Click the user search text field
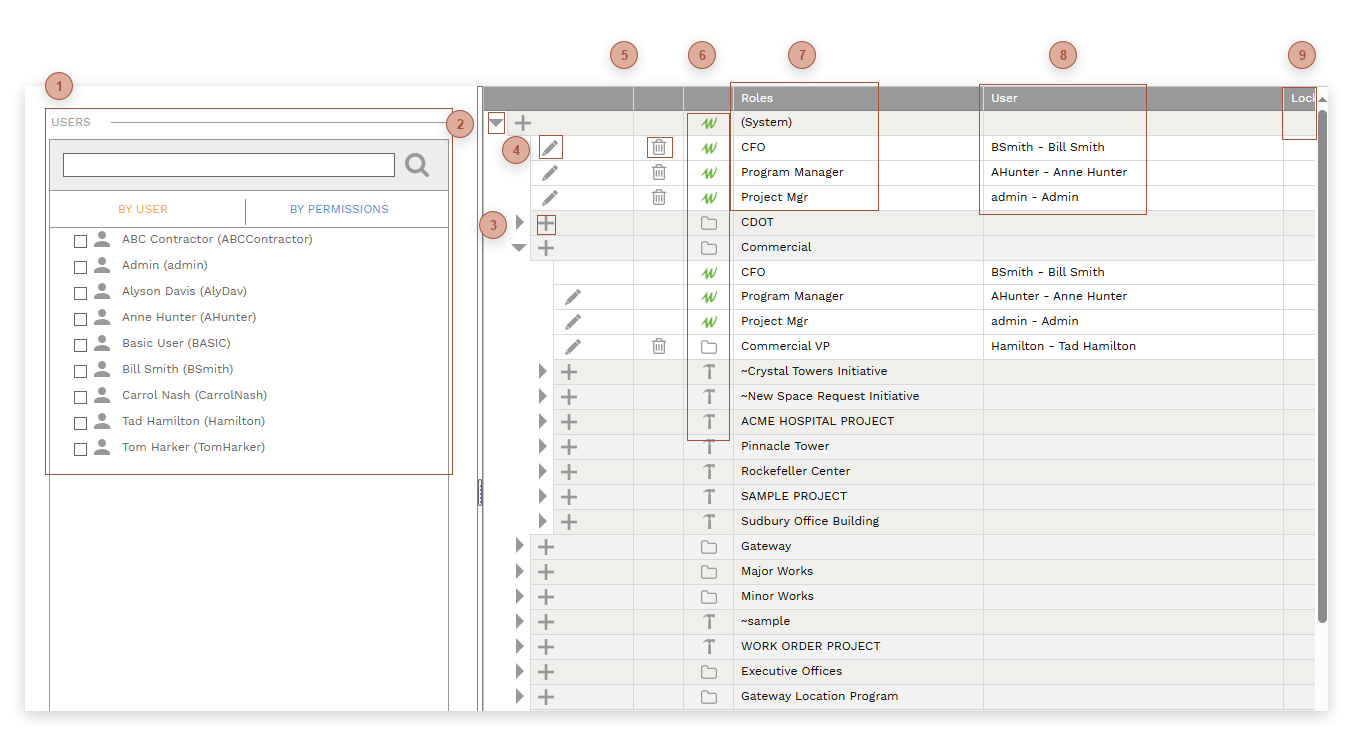This screenshot has height=734, width=1347. coord(229,165)
